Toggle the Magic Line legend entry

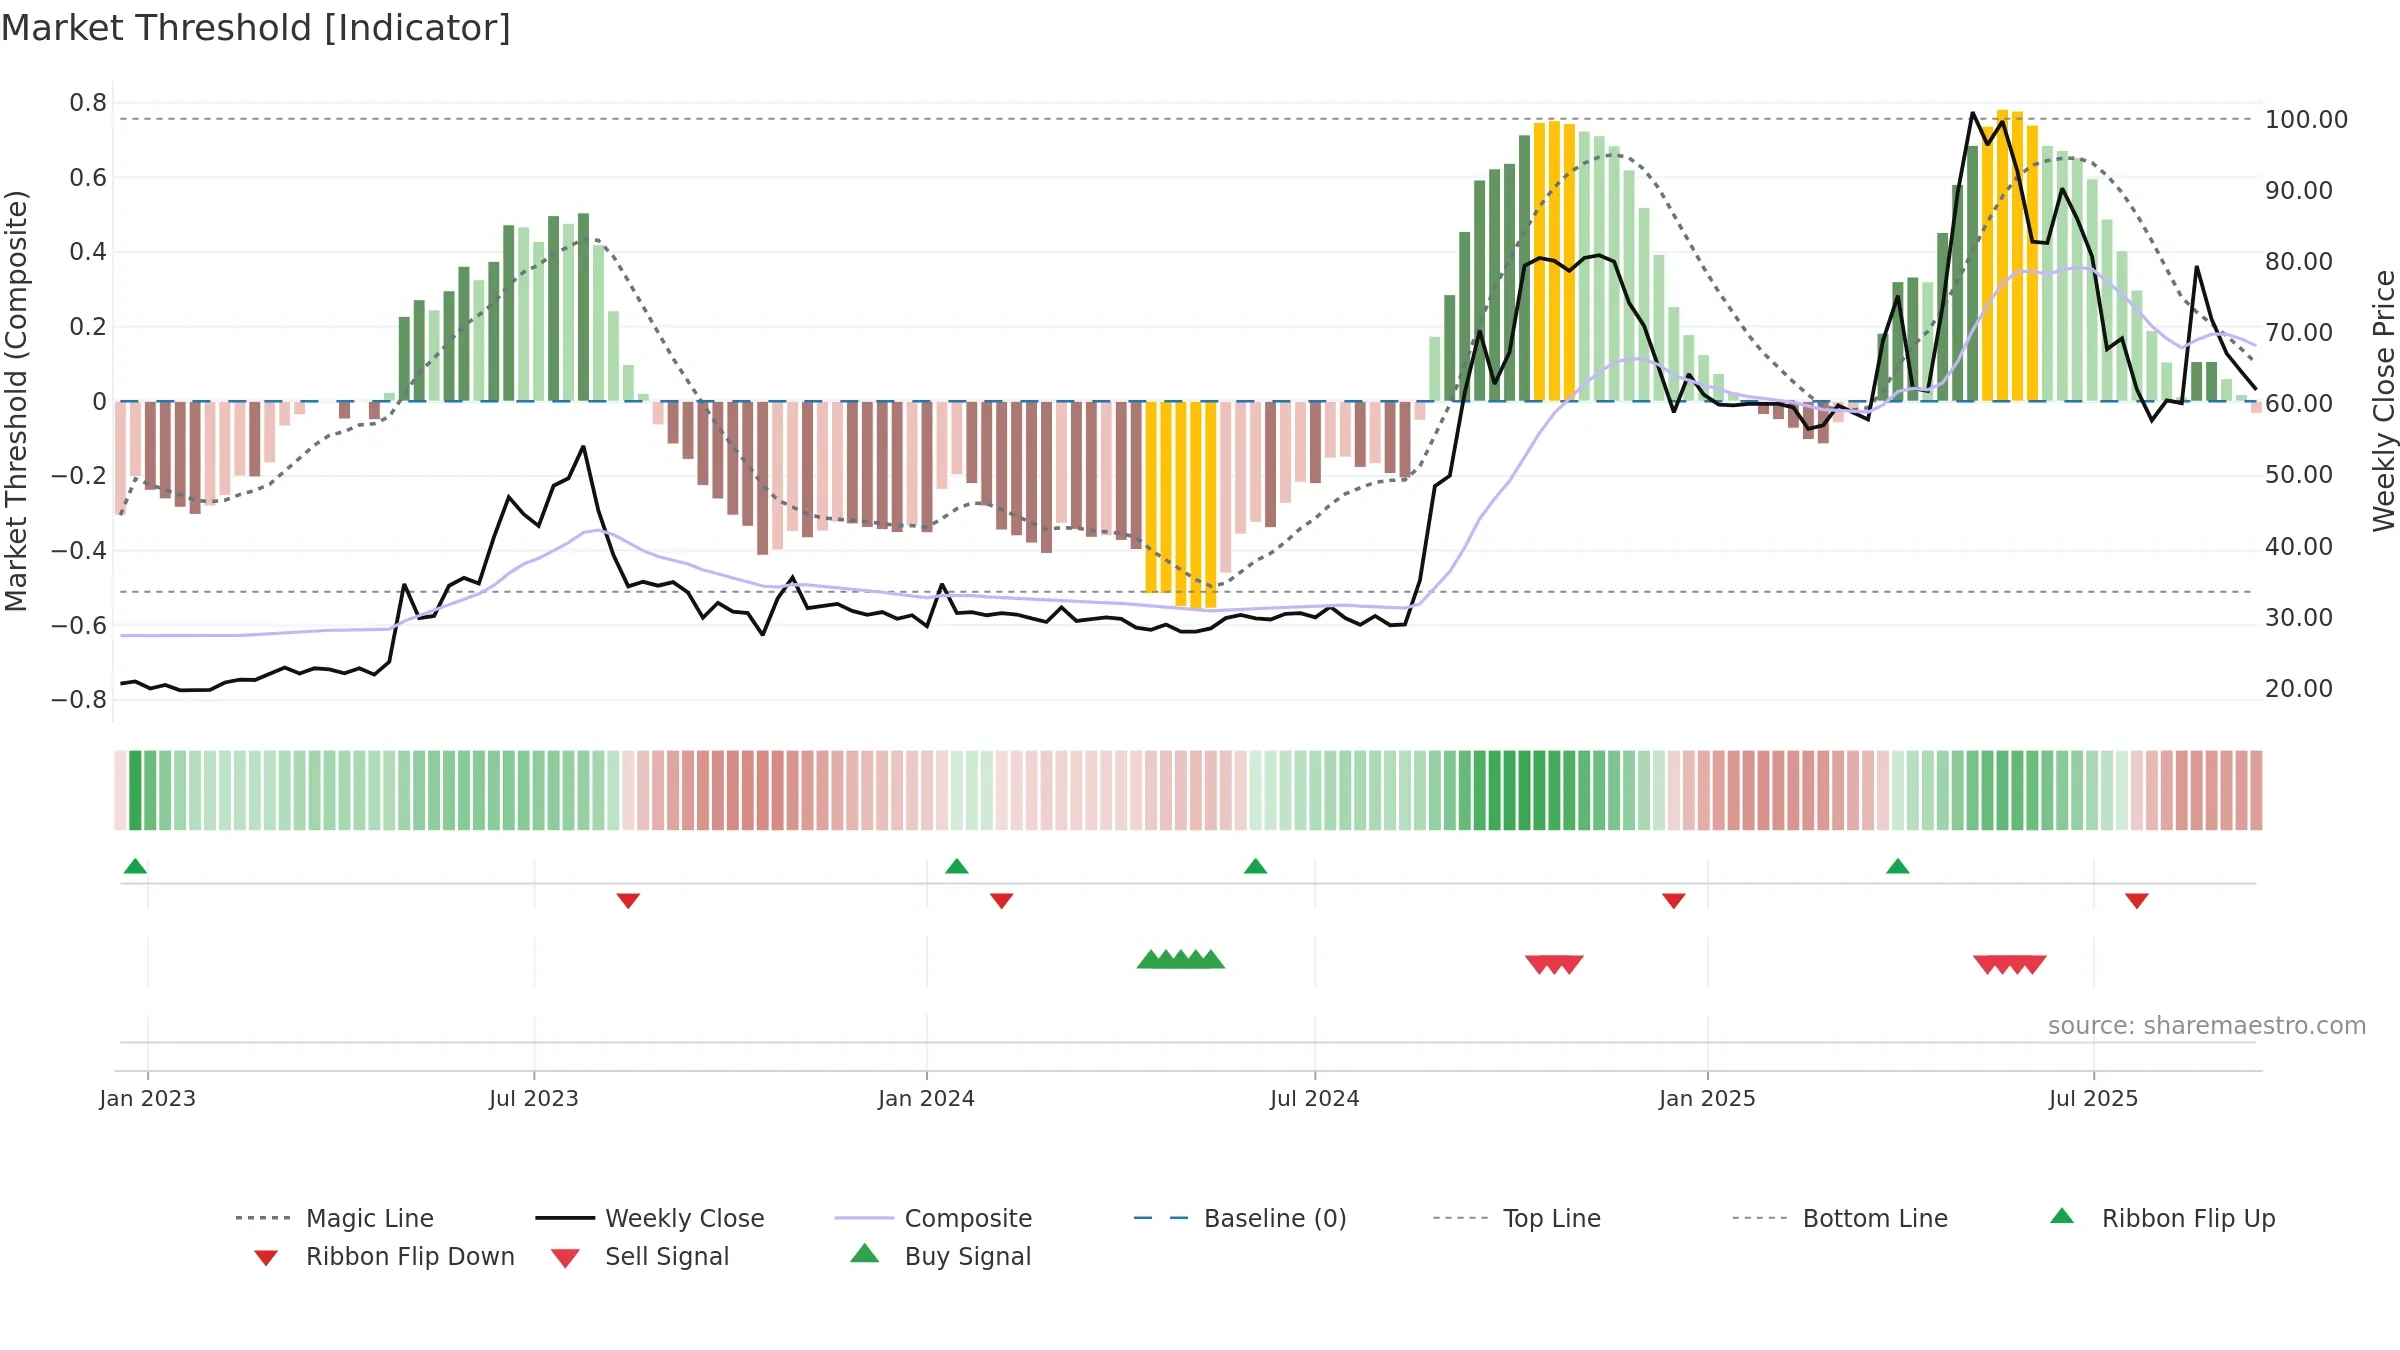tap(335, 1218)
